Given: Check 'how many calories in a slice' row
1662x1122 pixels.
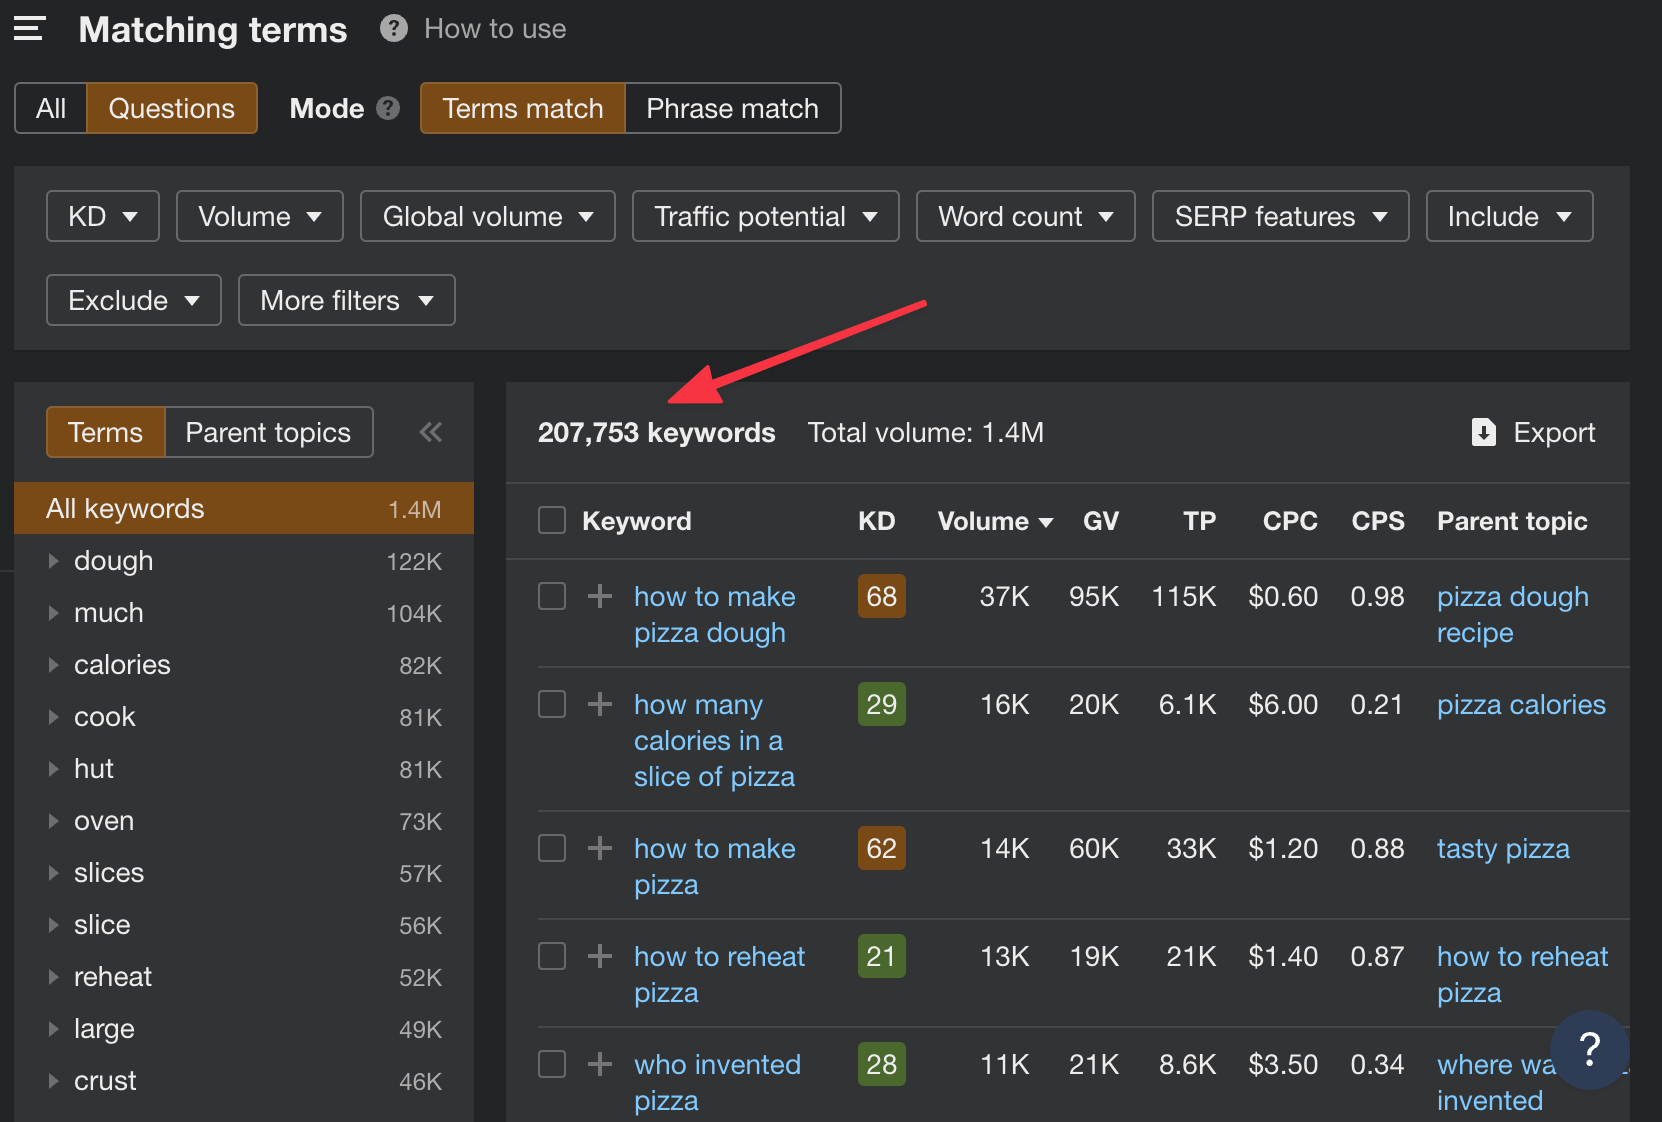Looking at the screenshot, I should click(x=552, y=704).
